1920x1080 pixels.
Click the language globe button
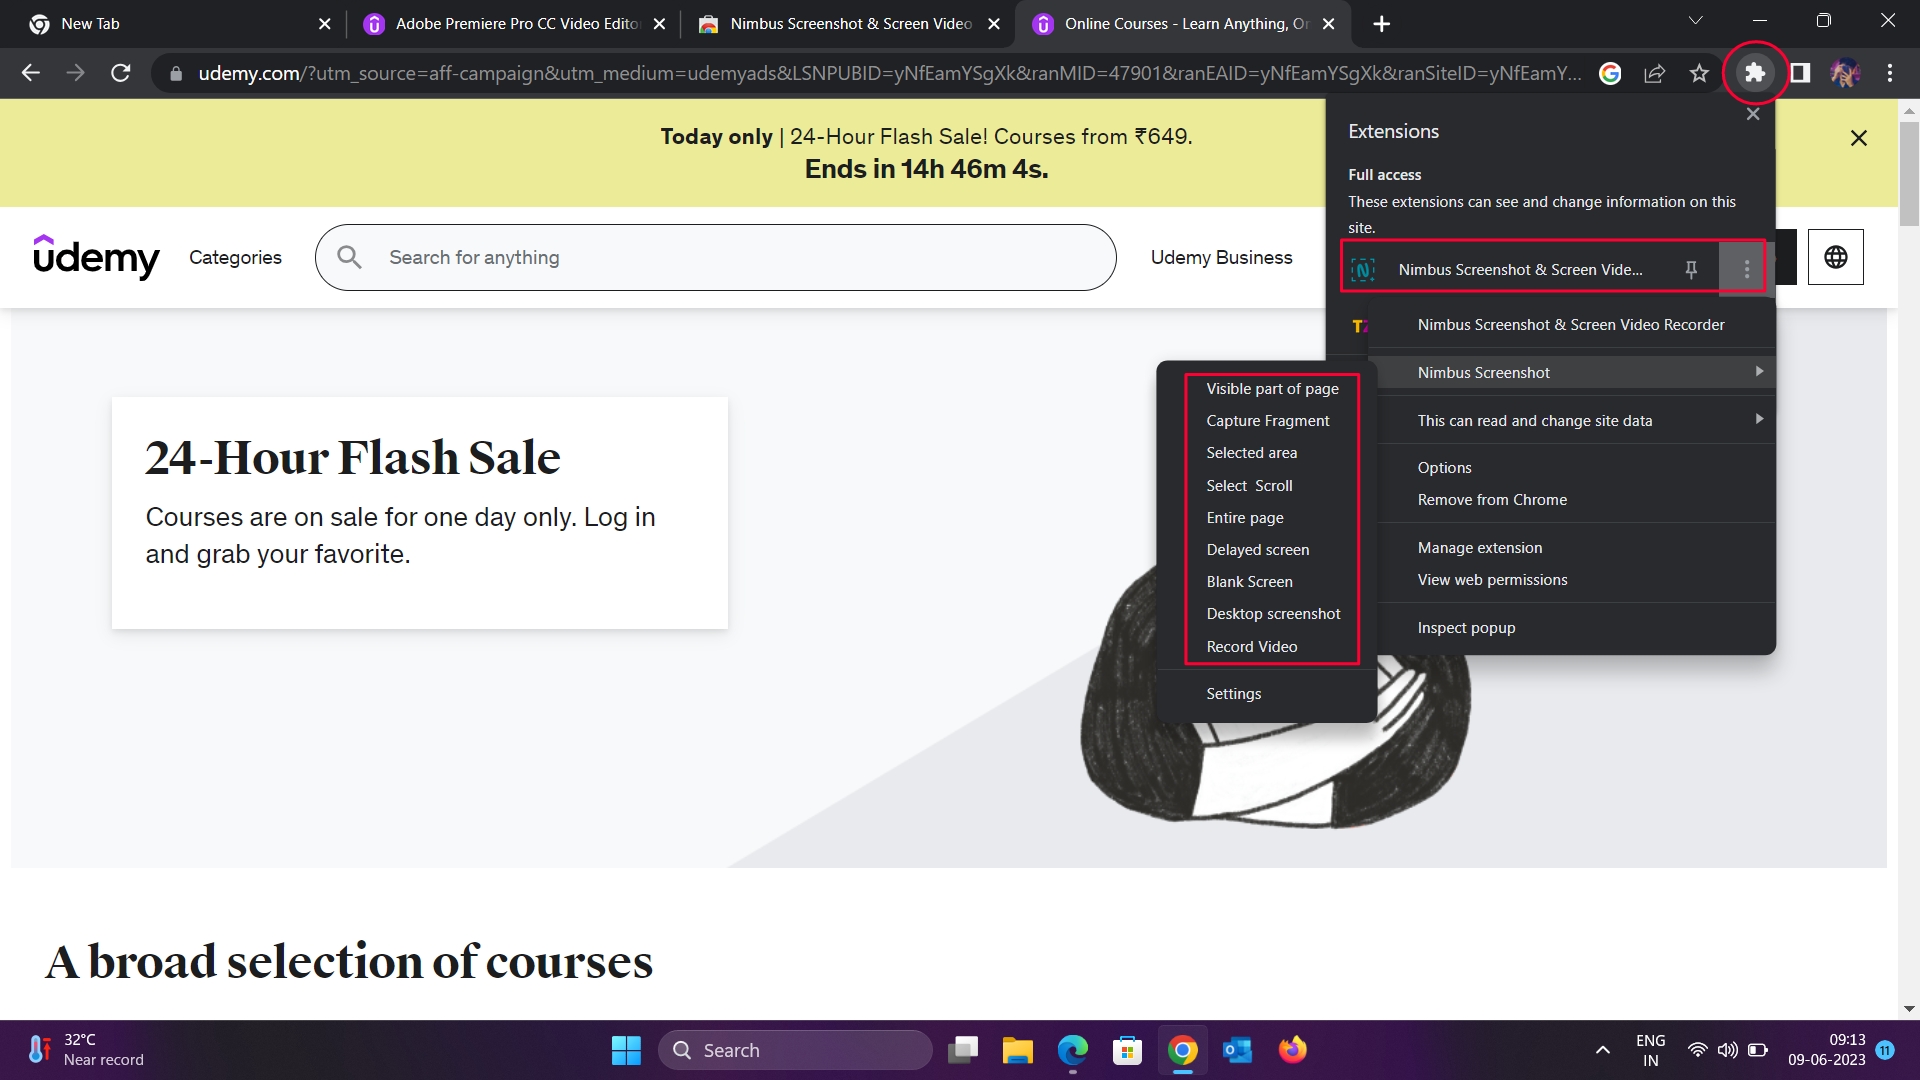point(1836,257)
